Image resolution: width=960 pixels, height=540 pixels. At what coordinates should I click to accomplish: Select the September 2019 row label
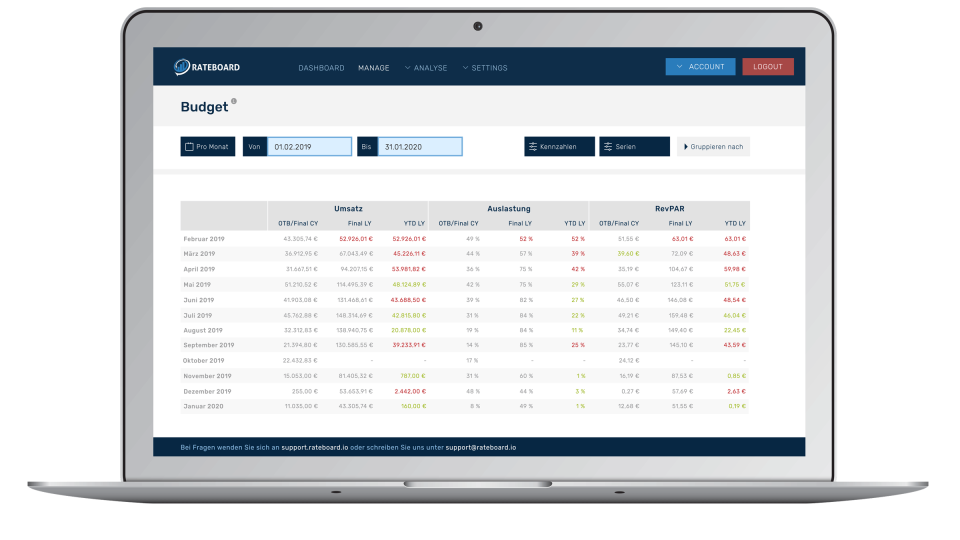(209, 345)
